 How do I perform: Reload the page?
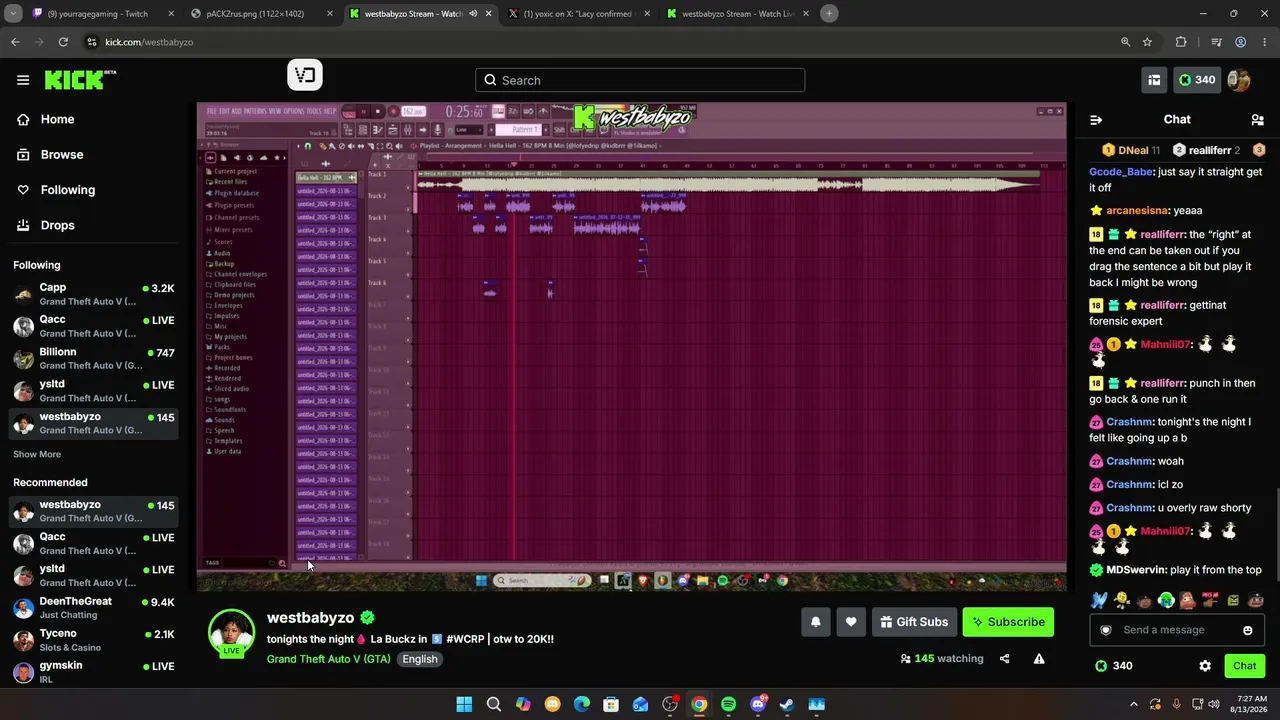[63, 42]
